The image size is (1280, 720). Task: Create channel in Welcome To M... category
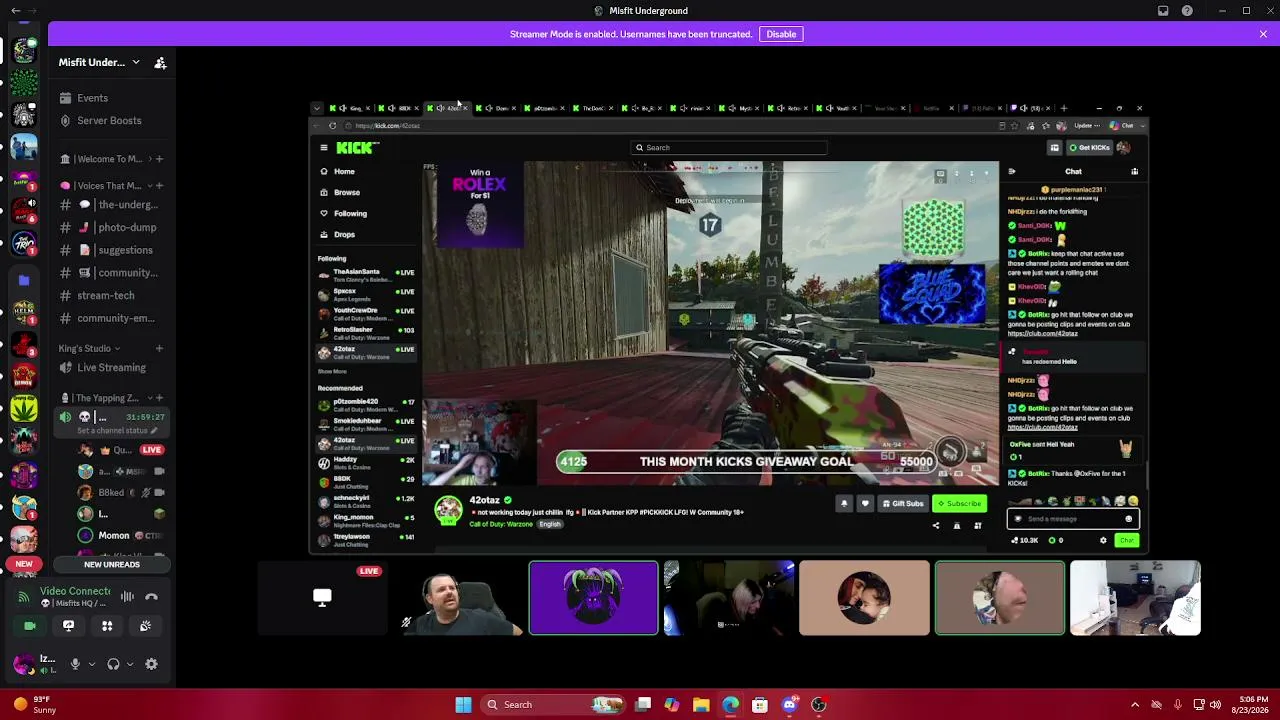click(160, 159)
